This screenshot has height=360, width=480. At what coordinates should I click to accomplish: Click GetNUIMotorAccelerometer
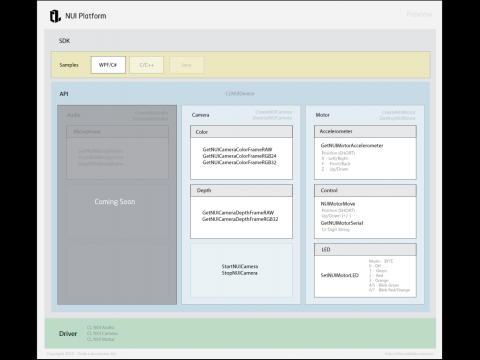352,146
